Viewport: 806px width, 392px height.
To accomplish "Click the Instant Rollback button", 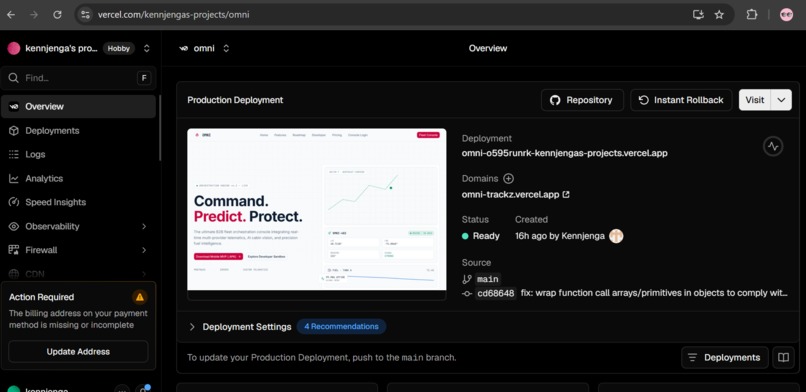I will [682, 100].
